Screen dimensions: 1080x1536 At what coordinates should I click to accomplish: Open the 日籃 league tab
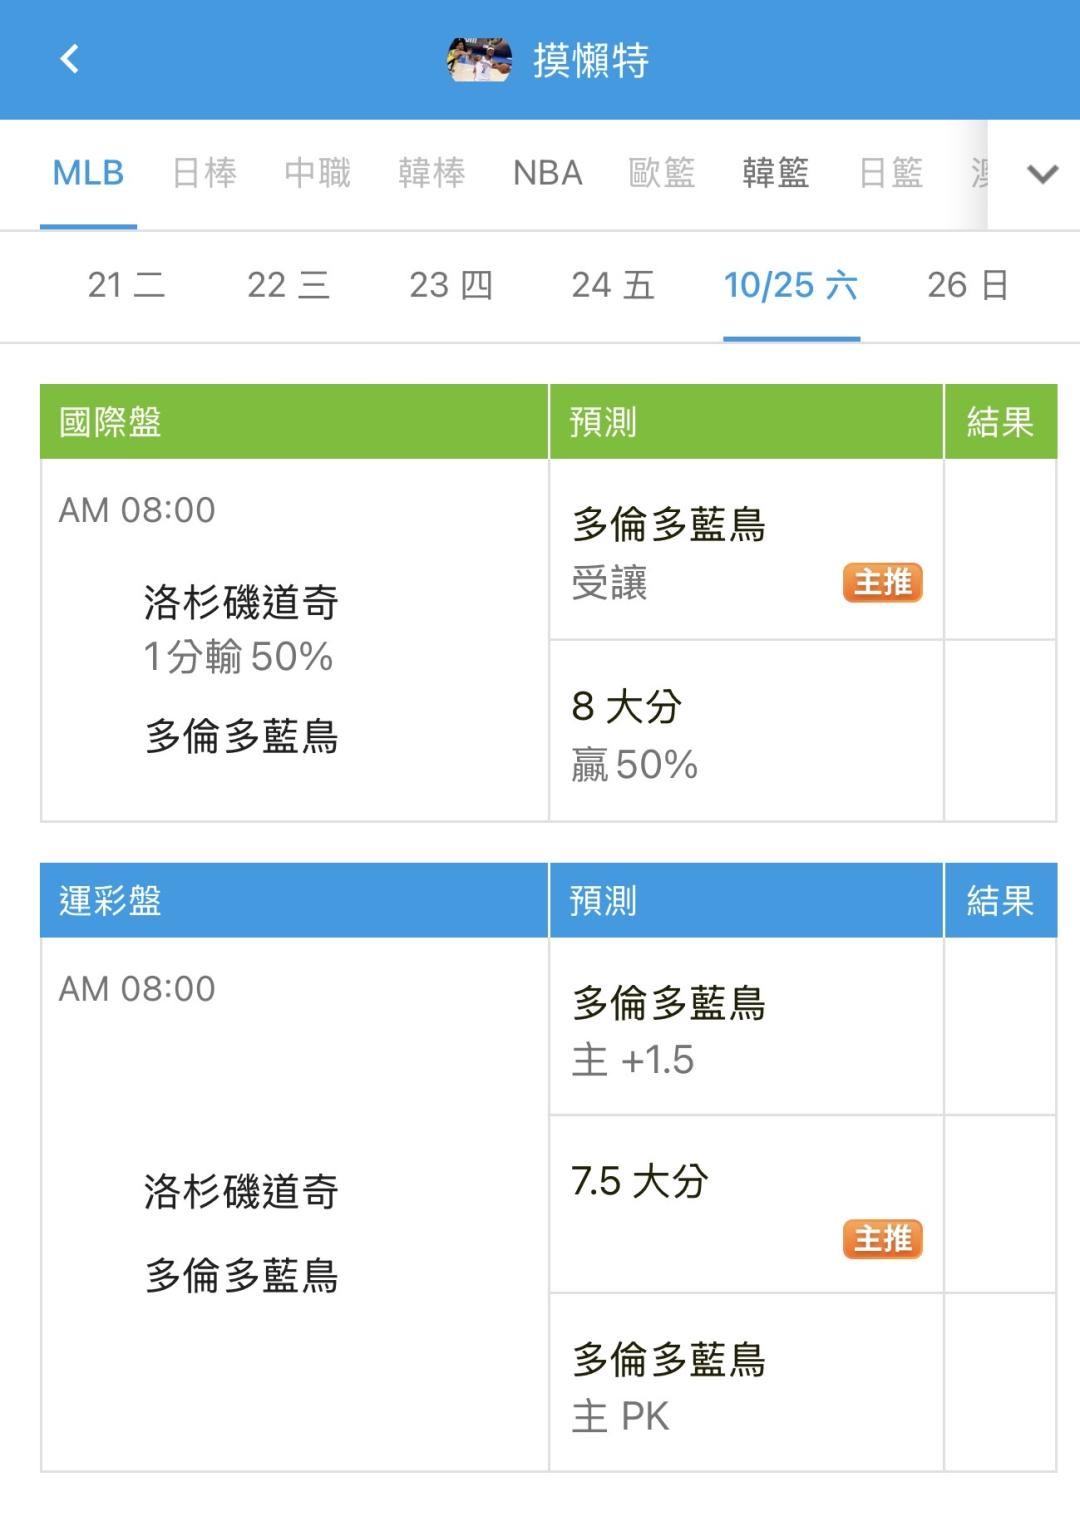[x=890, y=173]
